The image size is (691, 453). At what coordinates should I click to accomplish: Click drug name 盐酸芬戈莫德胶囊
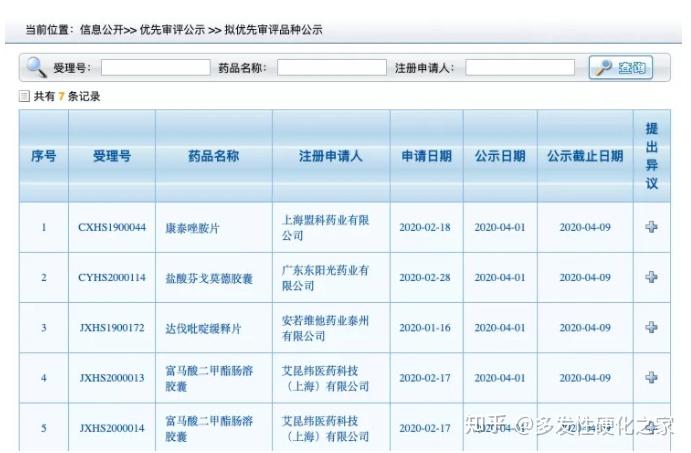pyautogui.click(x=209, y=278)
